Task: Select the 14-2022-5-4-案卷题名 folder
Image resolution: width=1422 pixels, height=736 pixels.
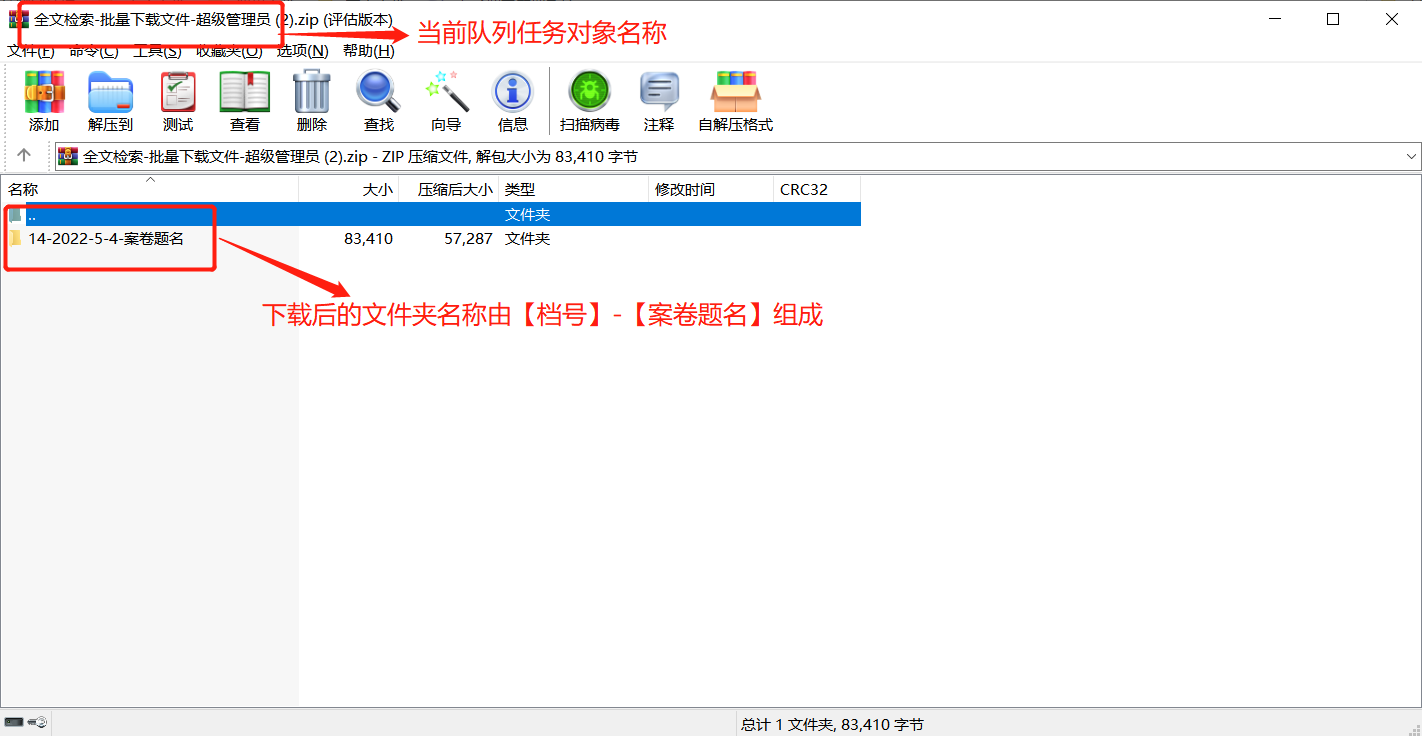Action: click(x=105, y=239)
